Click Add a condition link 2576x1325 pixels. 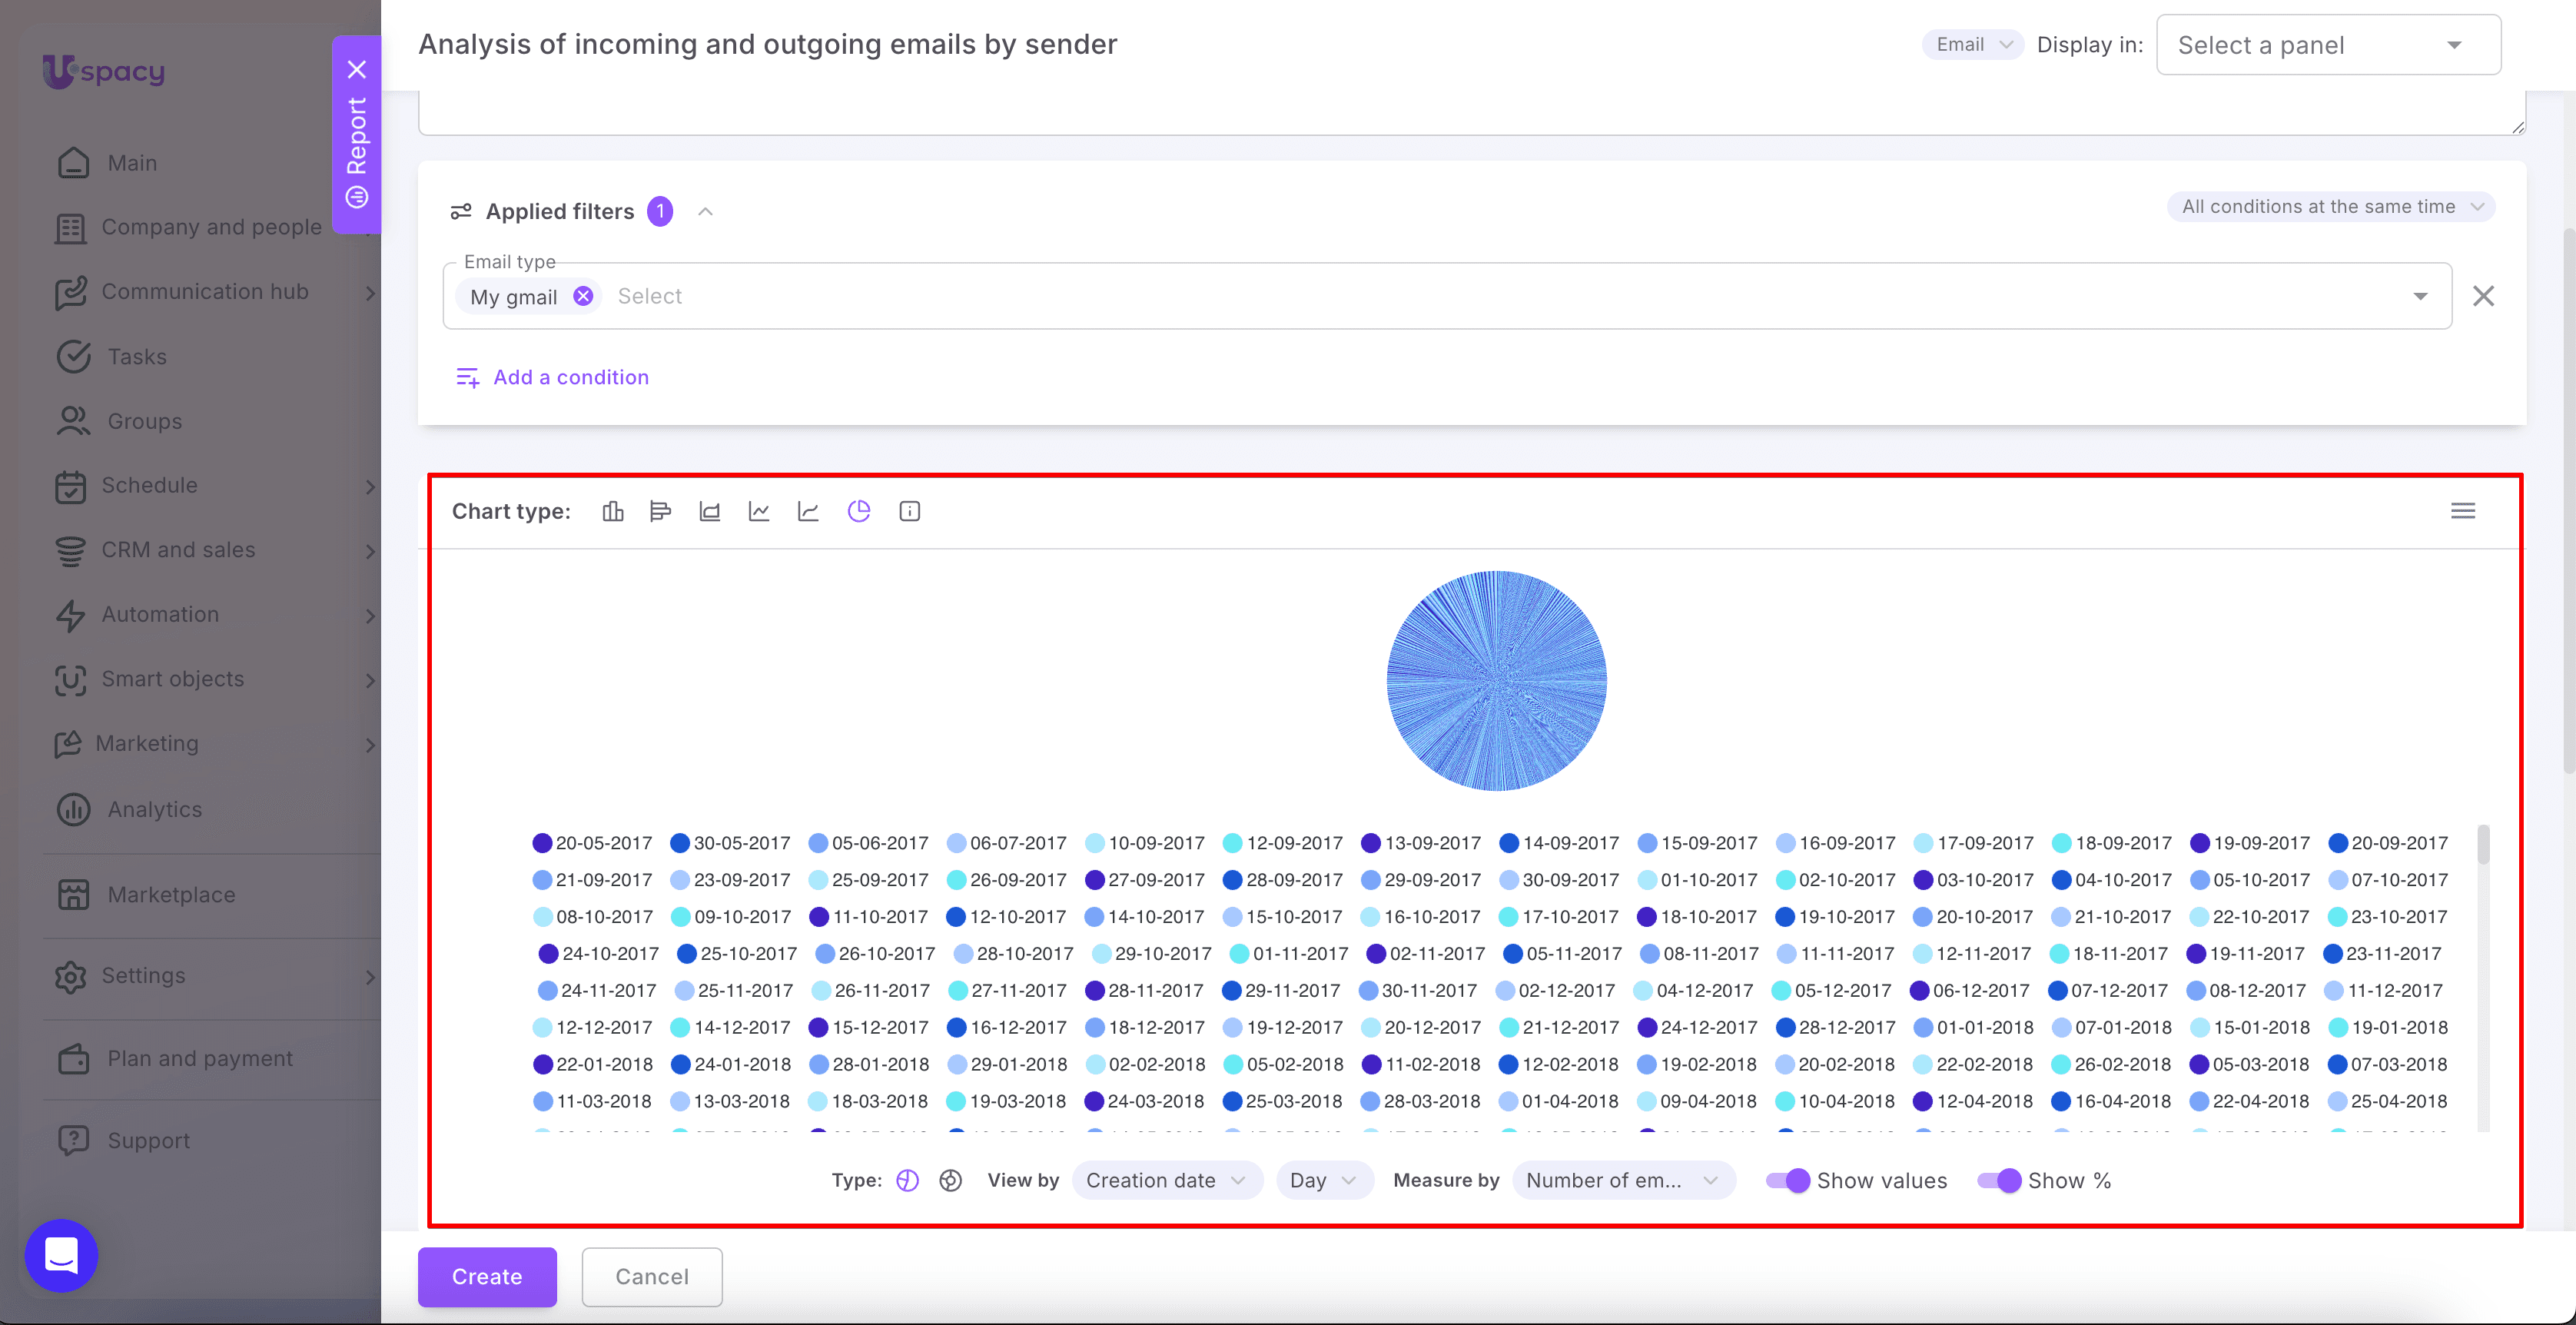click(552, 377)
